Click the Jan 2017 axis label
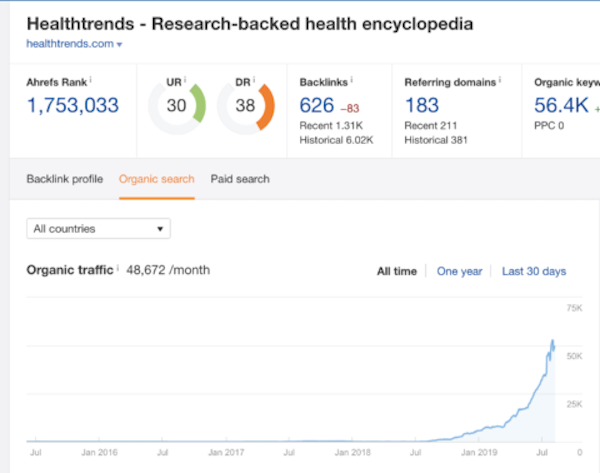Viewport: 600px width, 473px height. click(x=226, y=452)
